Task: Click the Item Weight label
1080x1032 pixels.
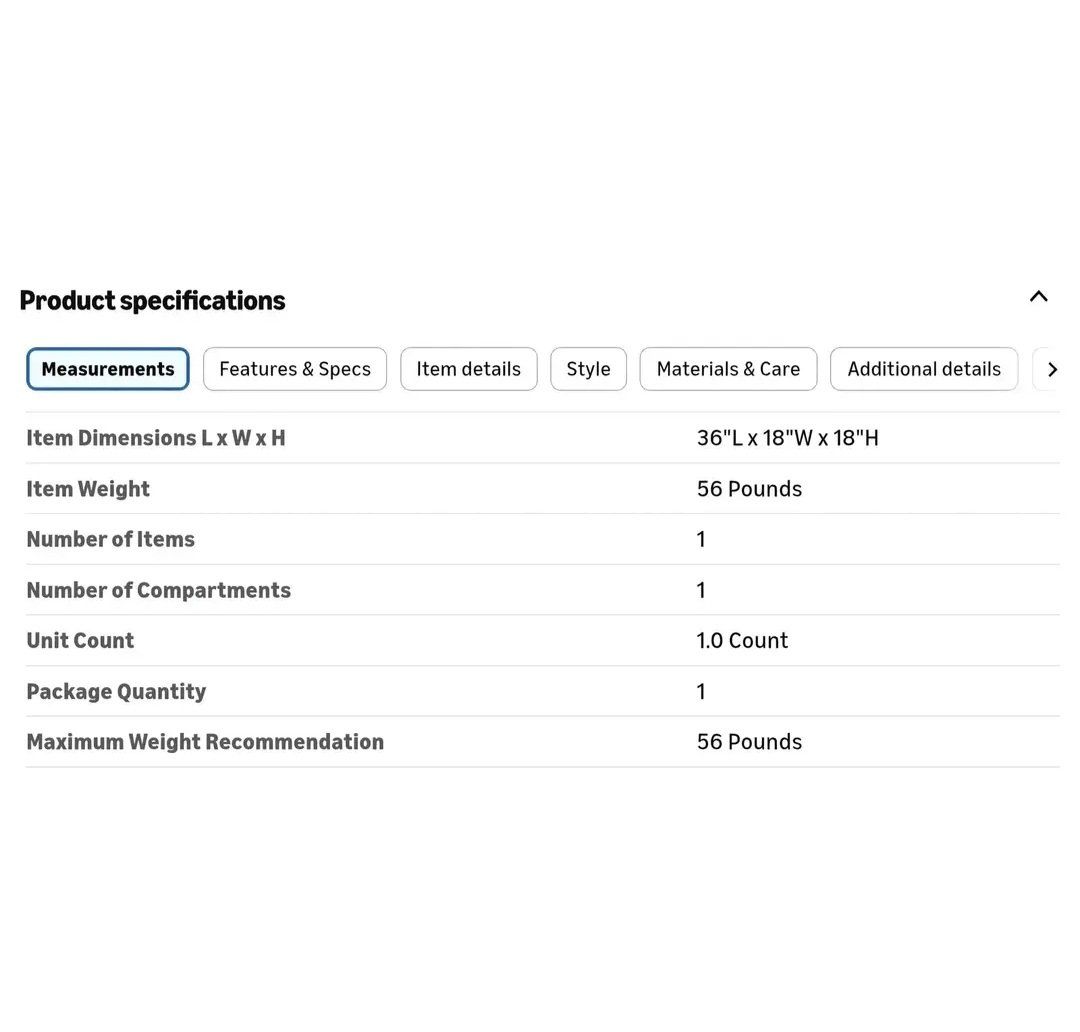Action: coord(88,489)
